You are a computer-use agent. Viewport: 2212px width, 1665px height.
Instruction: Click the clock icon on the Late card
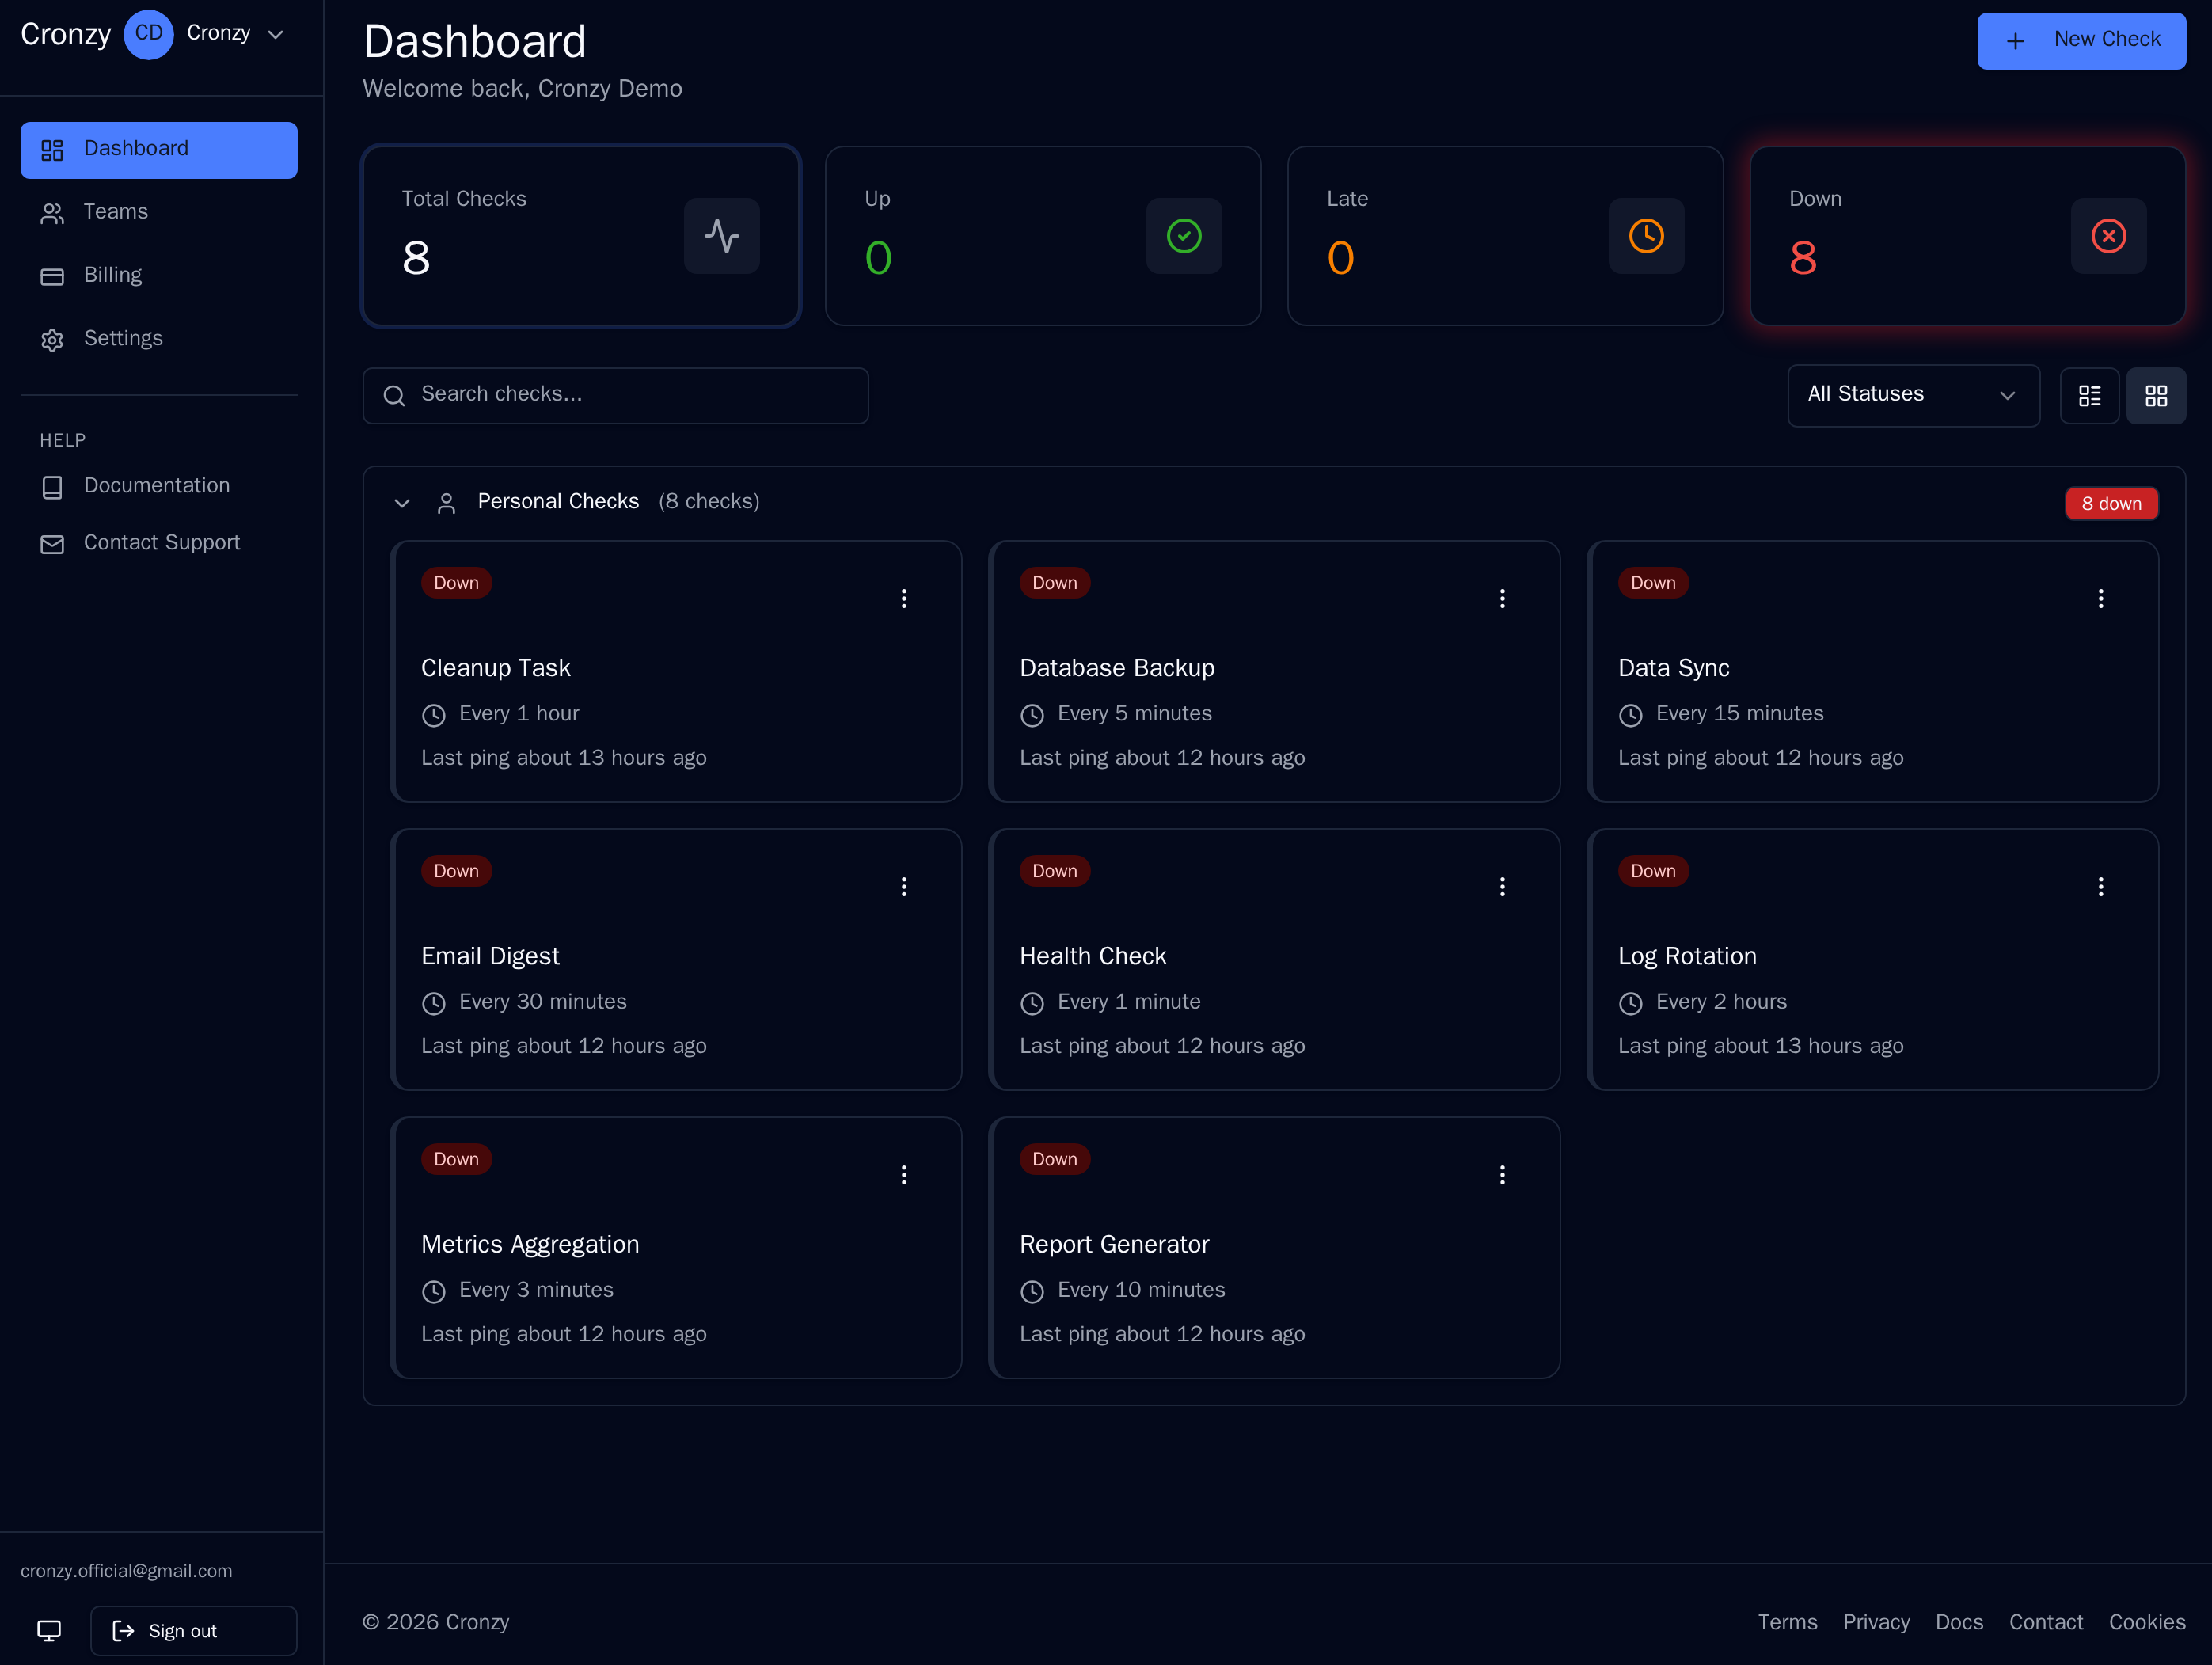coord(1645,236)
